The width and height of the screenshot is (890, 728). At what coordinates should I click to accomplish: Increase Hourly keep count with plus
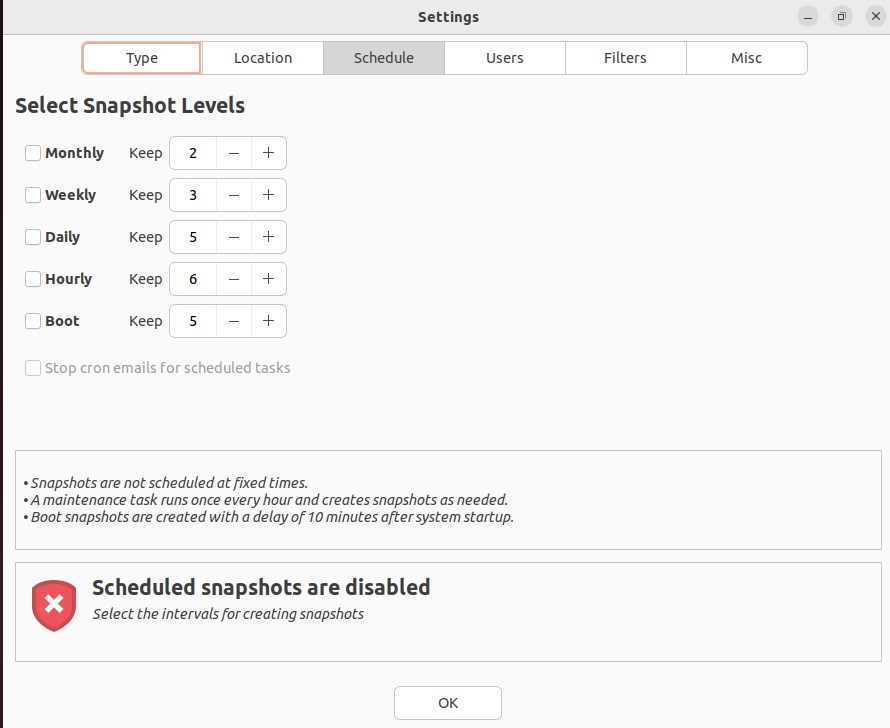click(268, 279)
